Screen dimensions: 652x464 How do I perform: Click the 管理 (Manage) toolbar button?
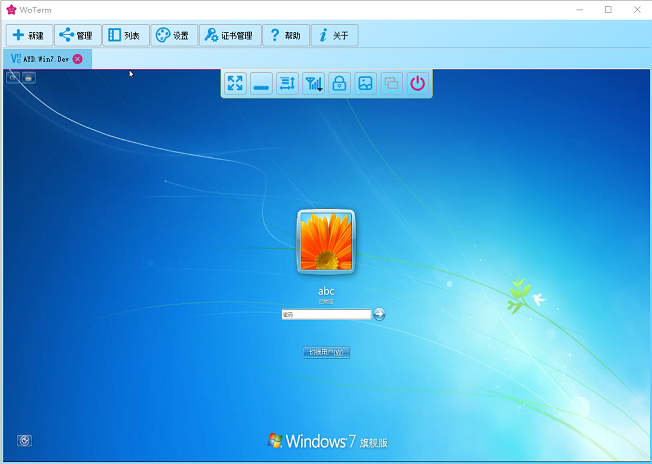click(77, 35)
